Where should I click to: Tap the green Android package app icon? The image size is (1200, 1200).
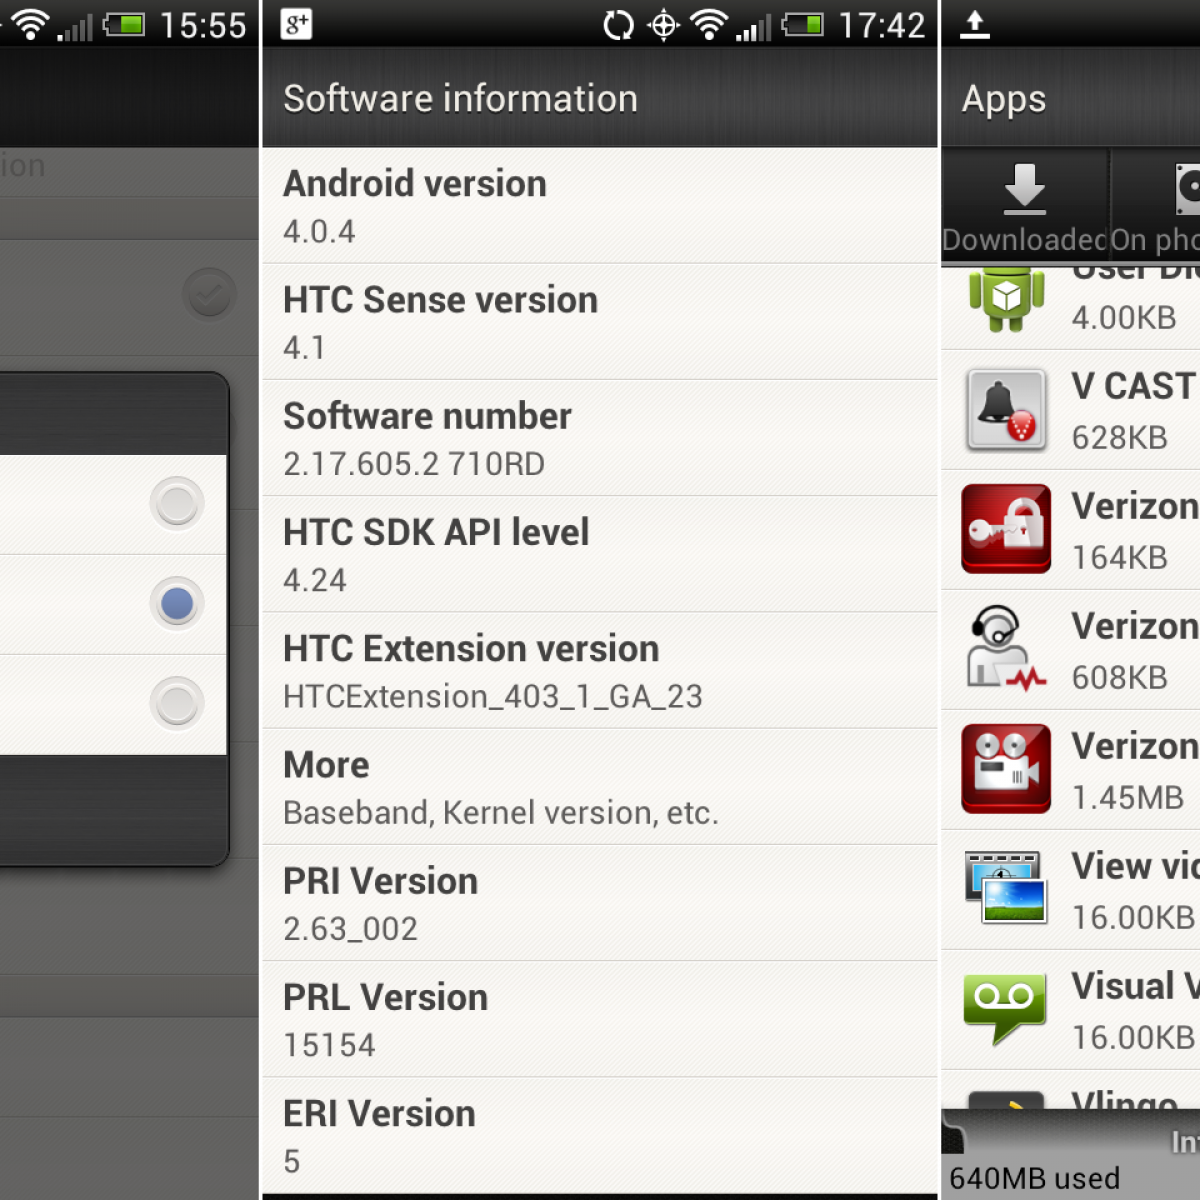coord(1006,299)
